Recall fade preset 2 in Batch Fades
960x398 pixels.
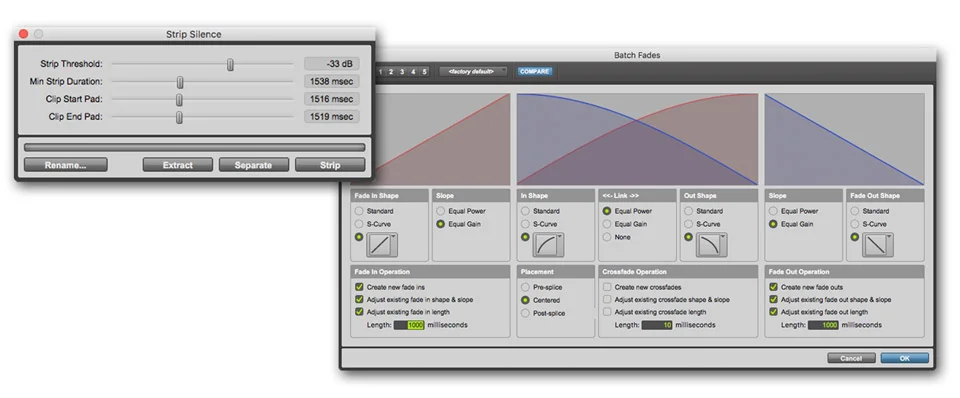[391, 72]
